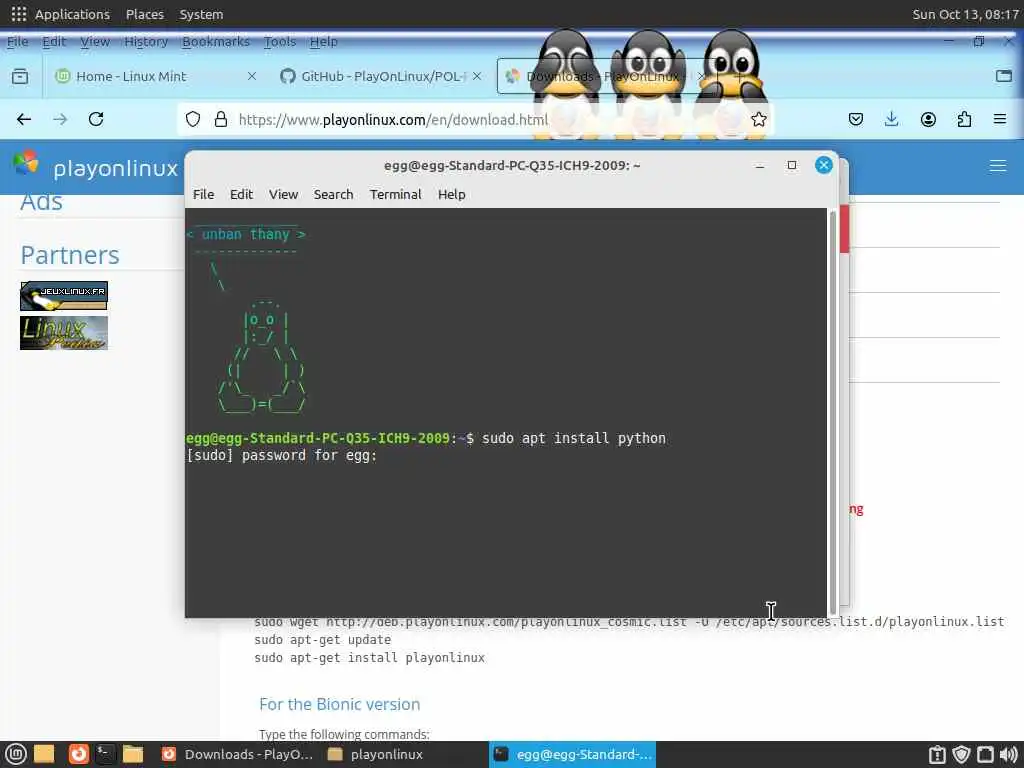Click the Partners heading on the playonlinux page
Viewport: 1024px width, 768px height.
pos(70,255)
